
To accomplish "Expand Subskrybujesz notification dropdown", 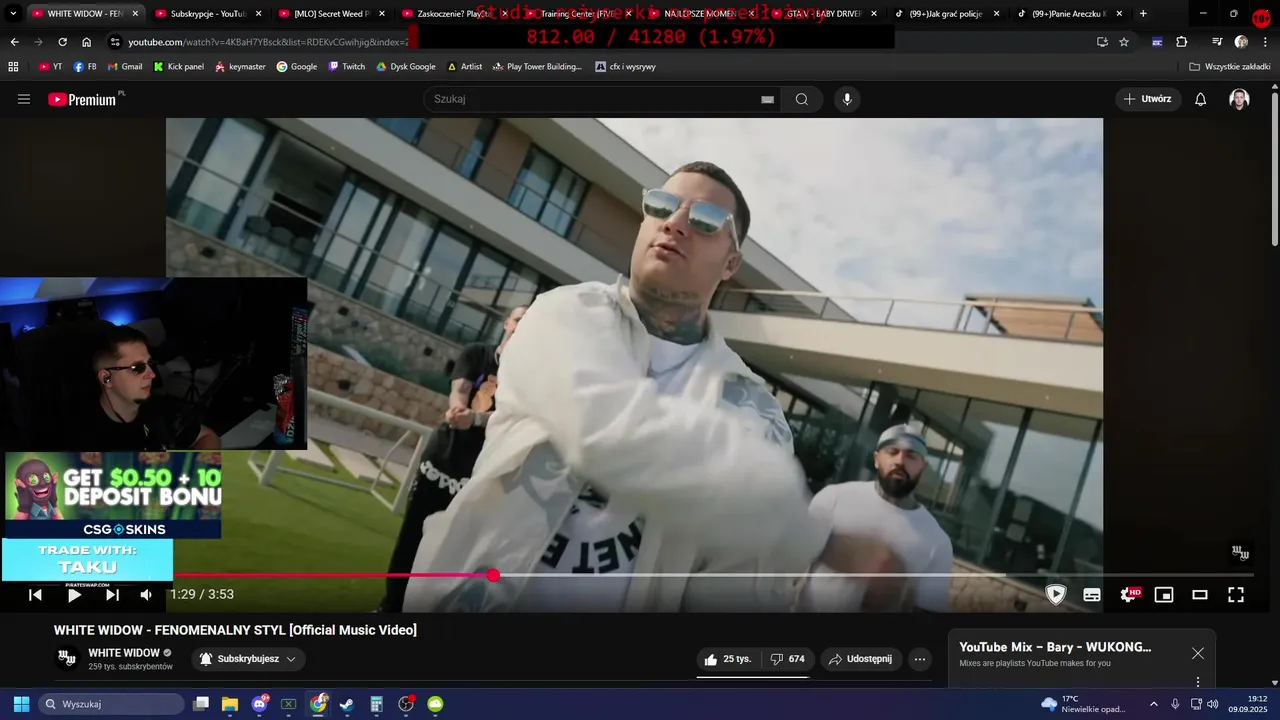I will coord(249,659).
